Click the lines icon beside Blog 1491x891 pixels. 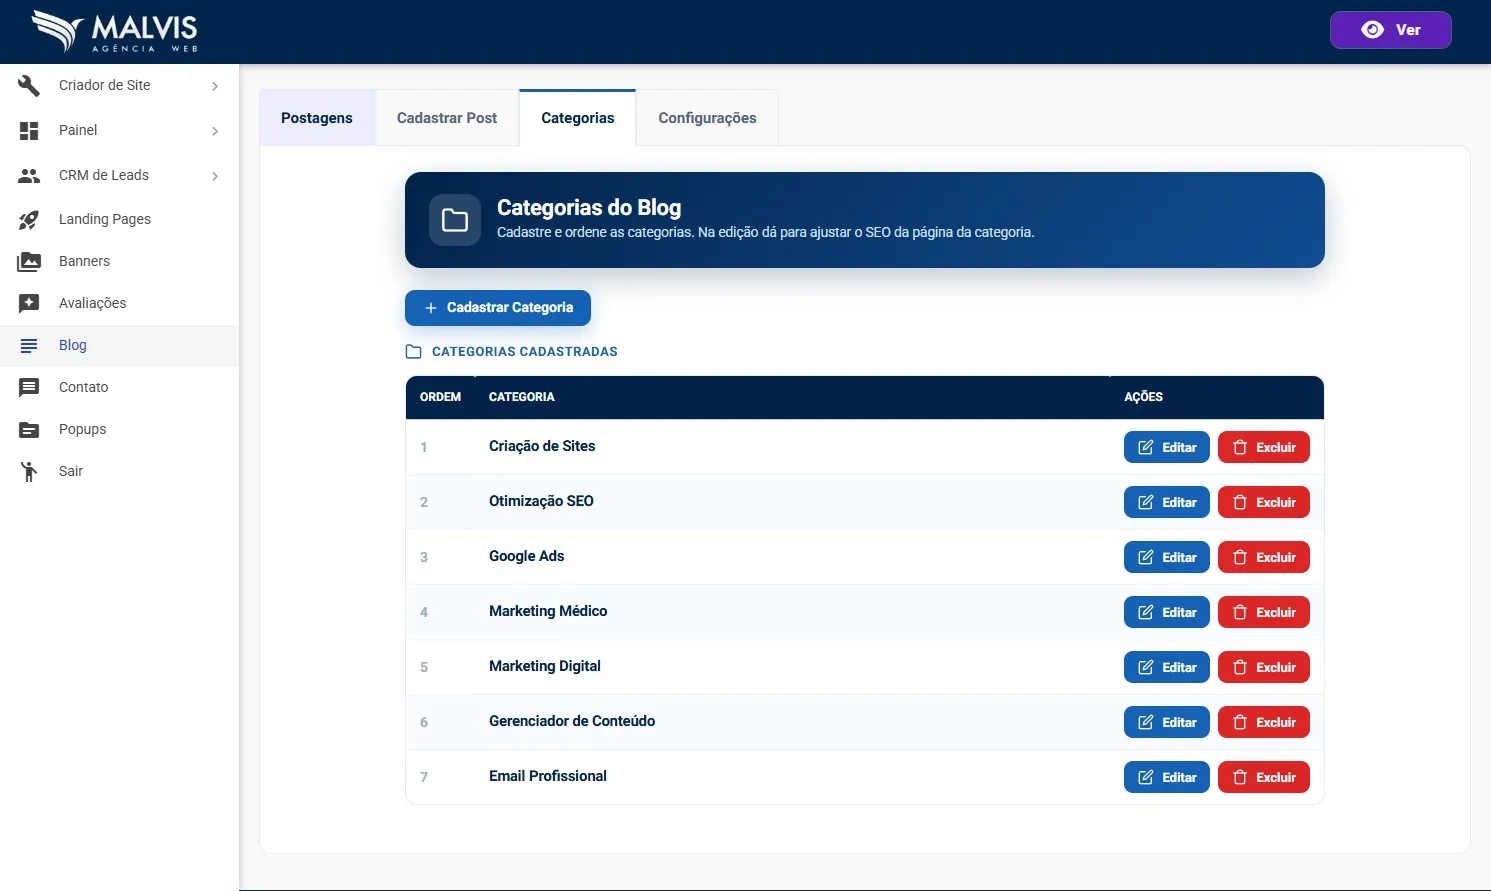click(x=29, y=345)
